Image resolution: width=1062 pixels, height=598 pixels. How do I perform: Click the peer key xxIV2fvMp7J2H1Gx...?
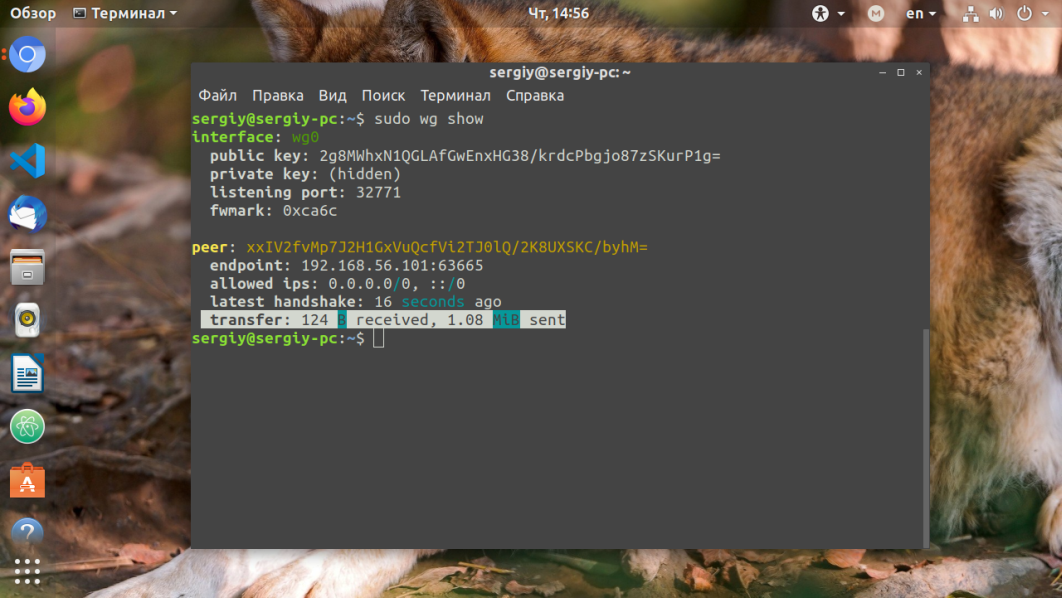click(447, 247)
